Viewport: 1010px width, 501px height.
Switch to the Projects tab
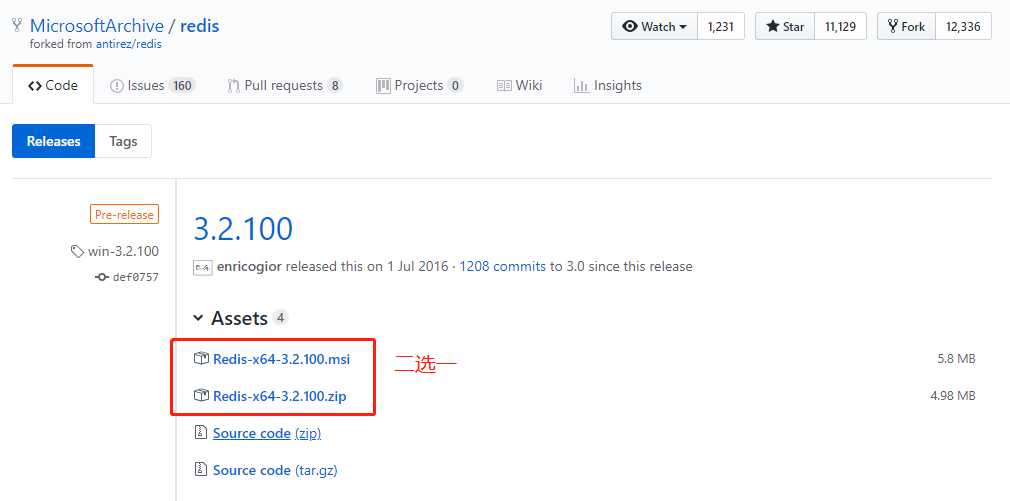tap(419, 85)
